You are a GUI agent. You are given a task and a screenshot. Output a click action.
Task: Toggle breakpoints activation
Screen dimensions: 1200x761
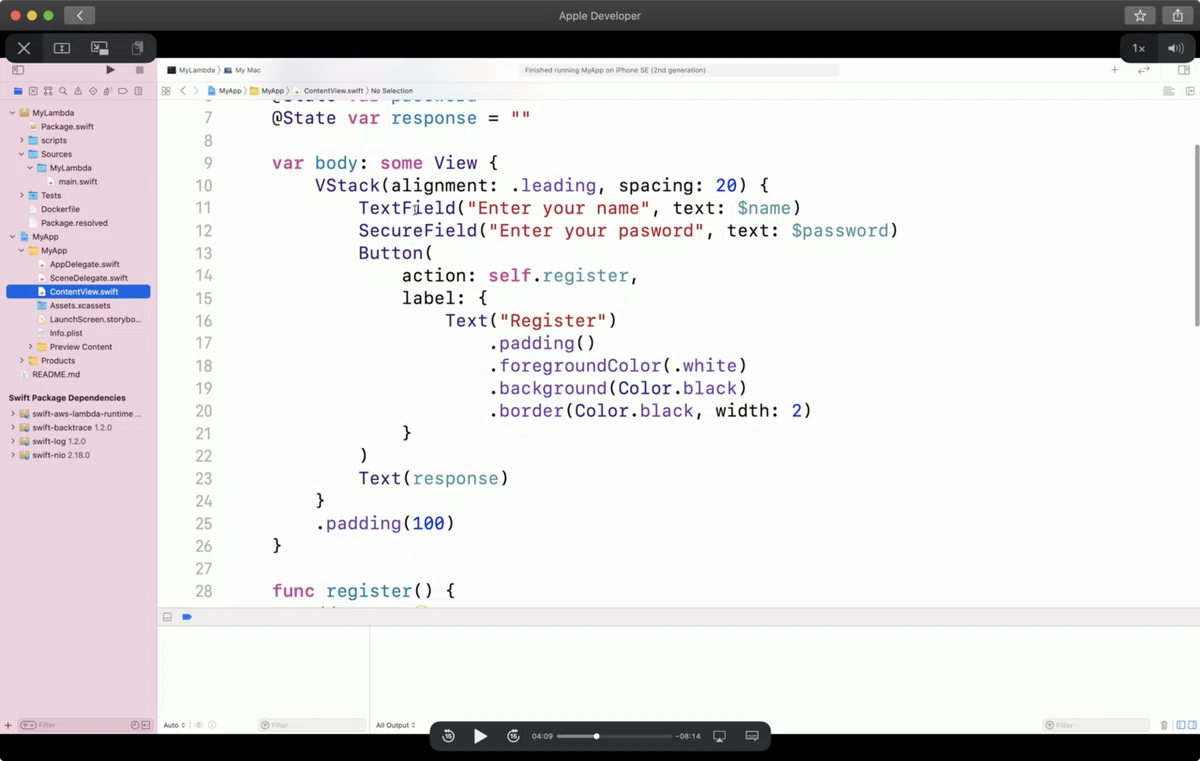click(187, 617)
